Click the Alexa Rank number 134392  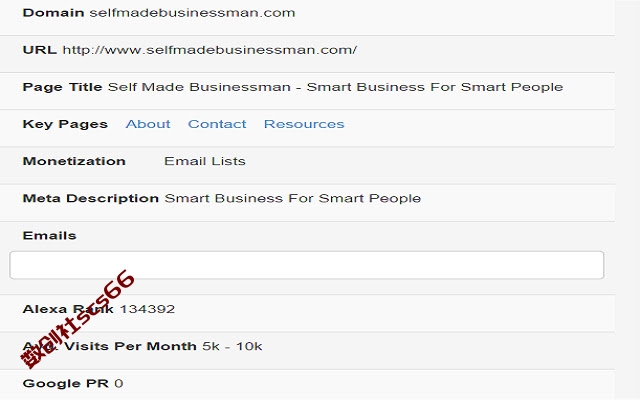coord(147,309)
